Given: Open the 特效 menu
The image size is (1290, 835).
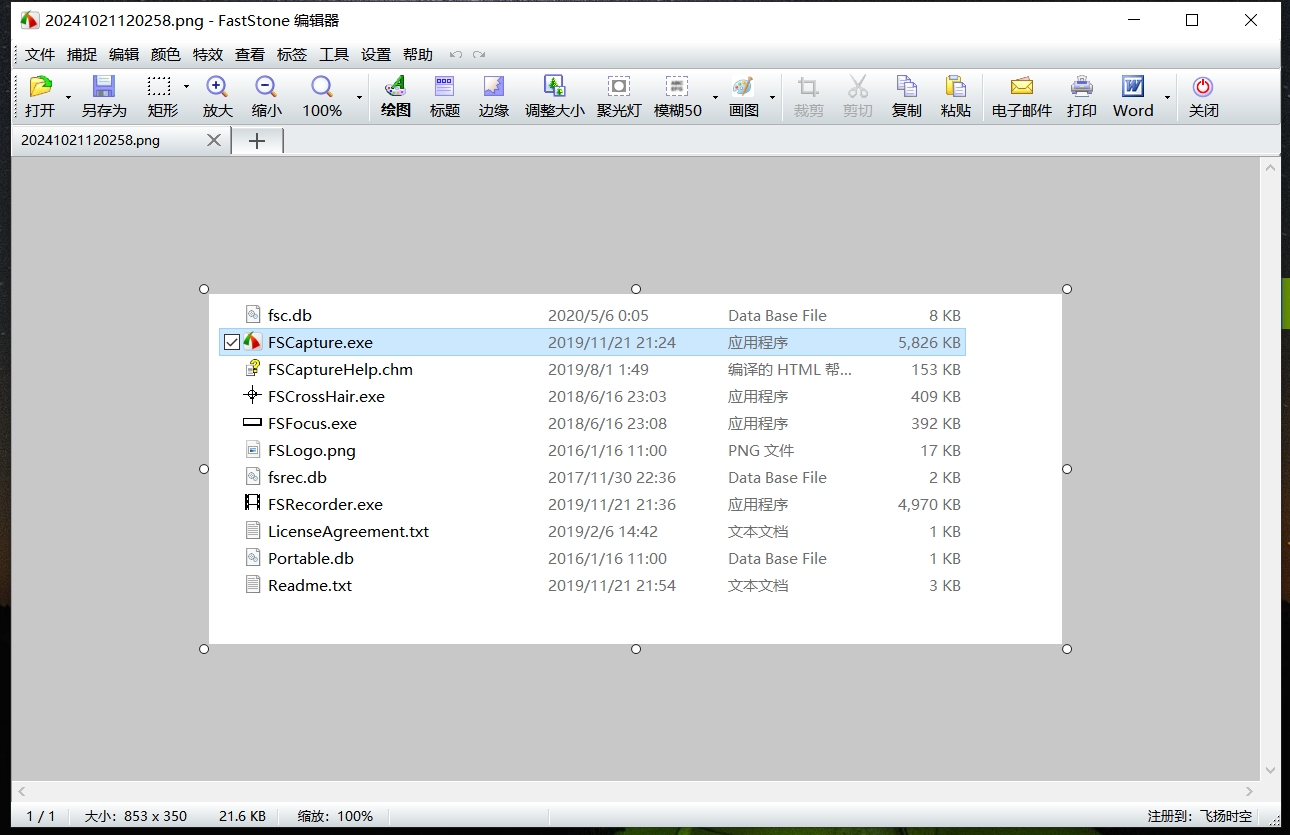Looking at the screenshot, I should click(208, 55).
